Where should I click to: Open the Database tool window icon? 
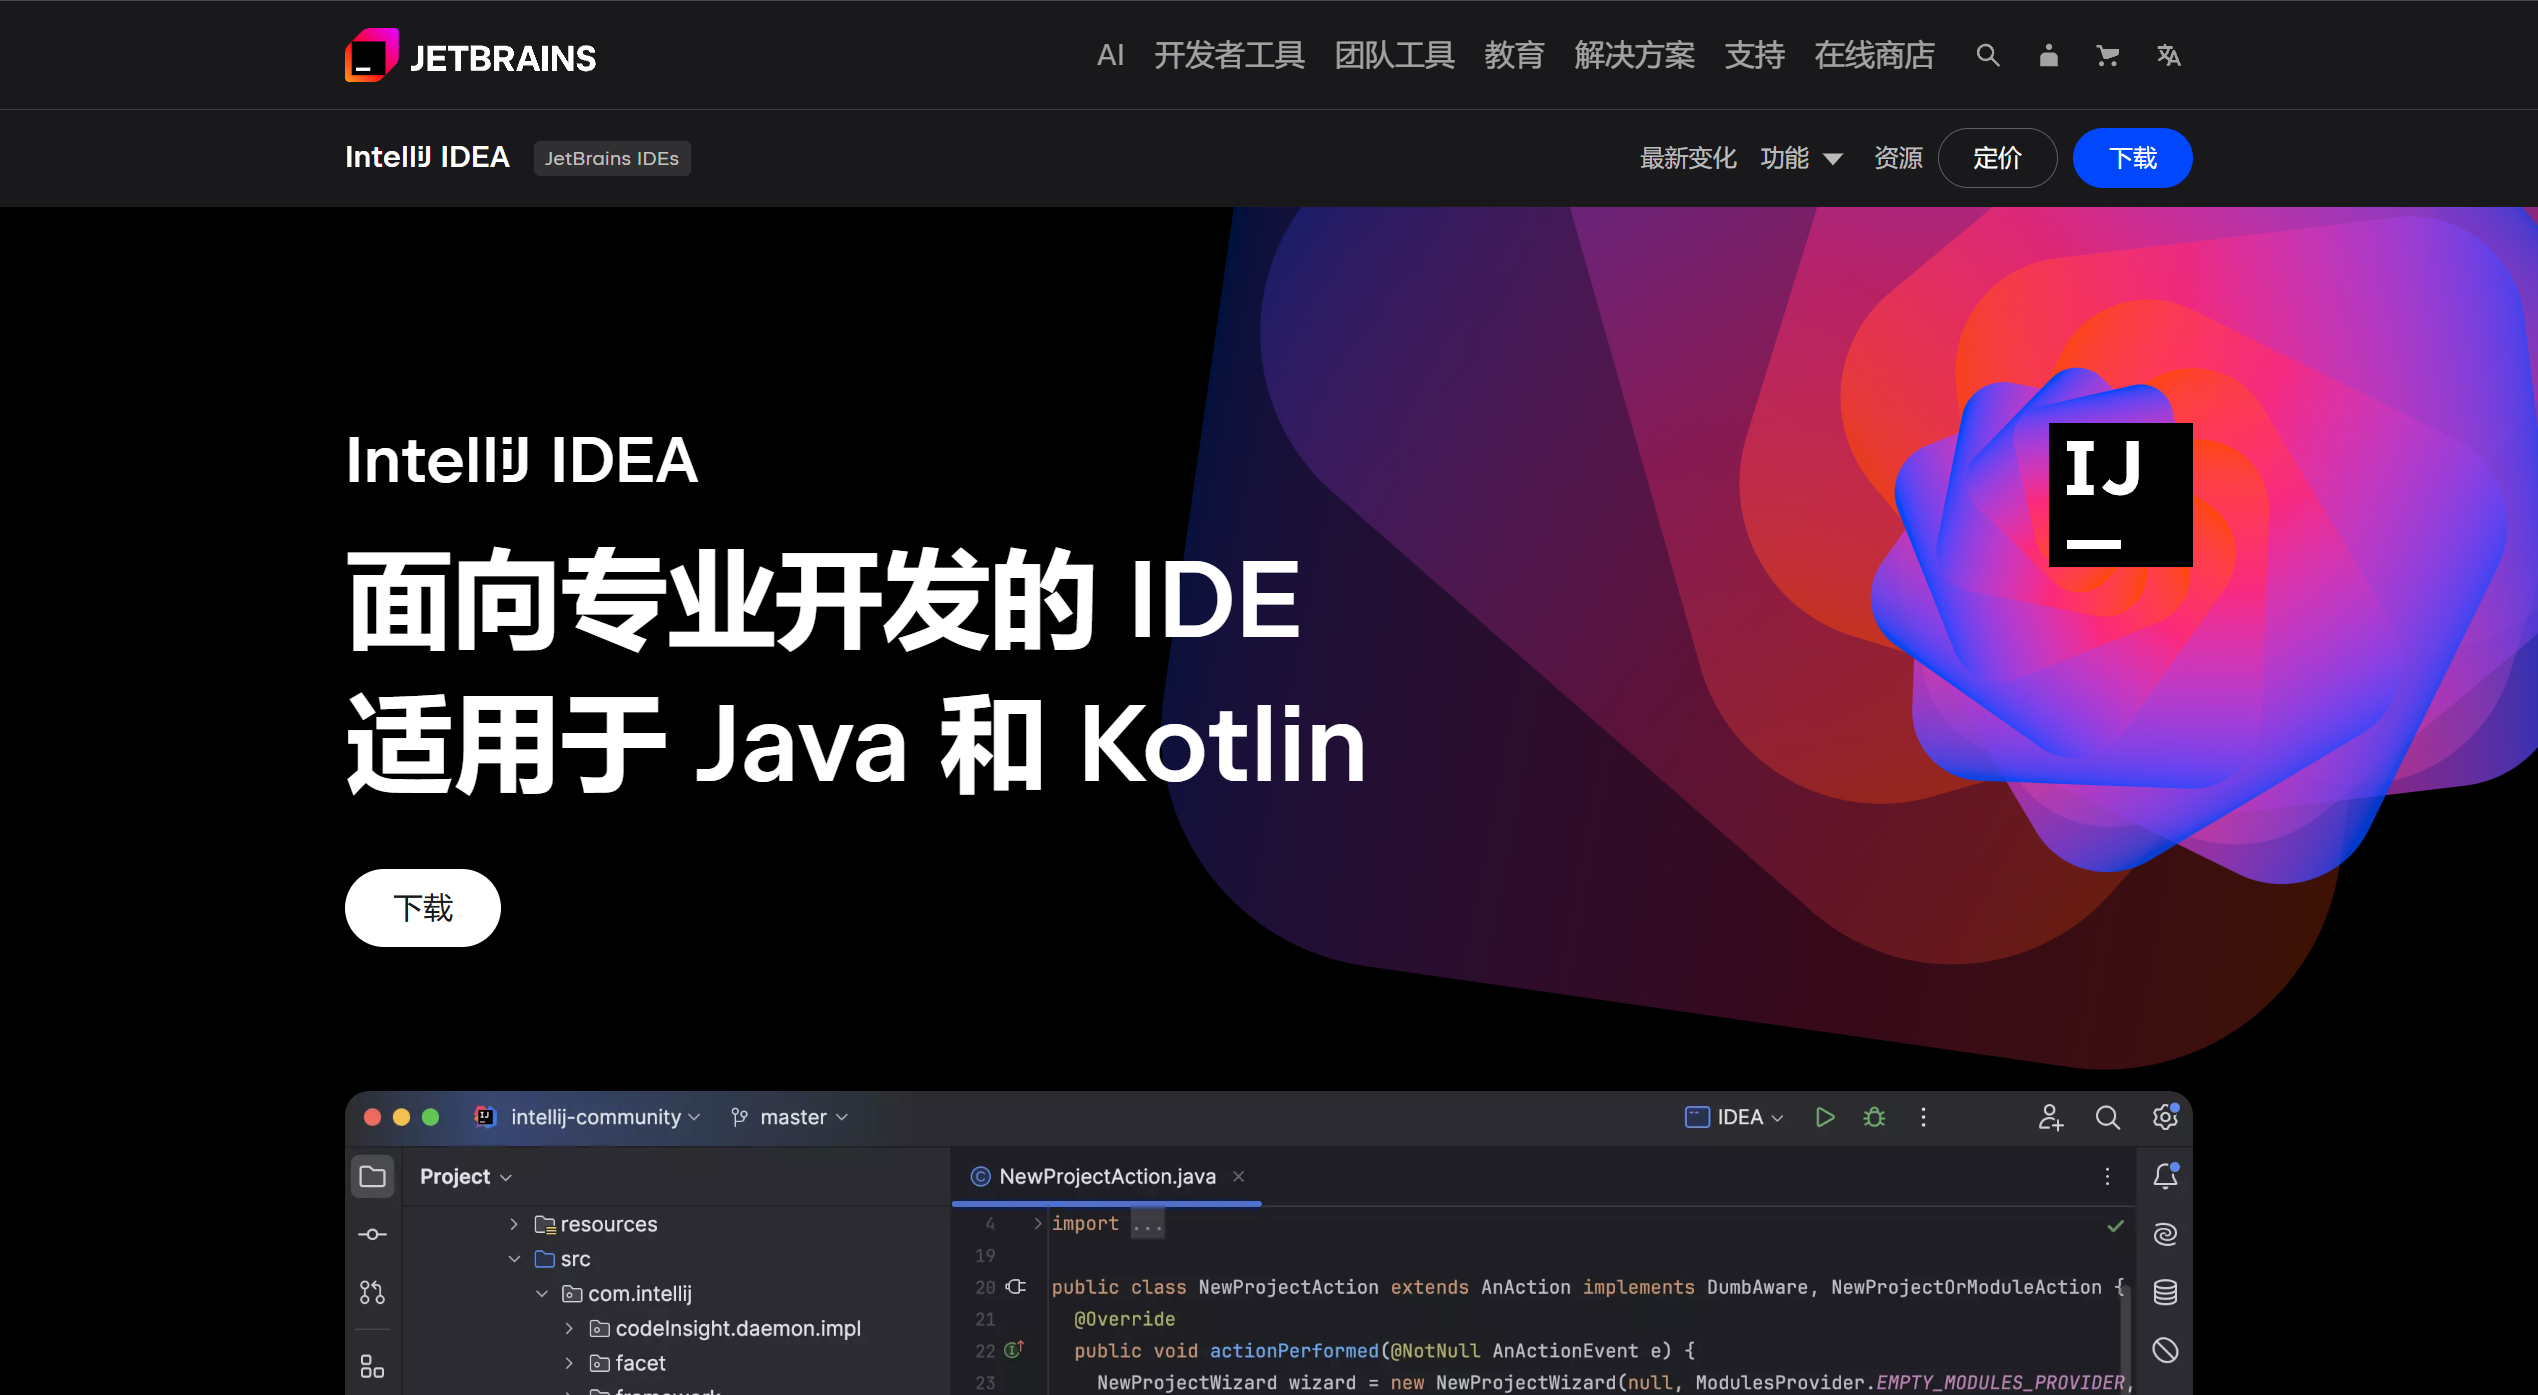pos(2165,1292)
